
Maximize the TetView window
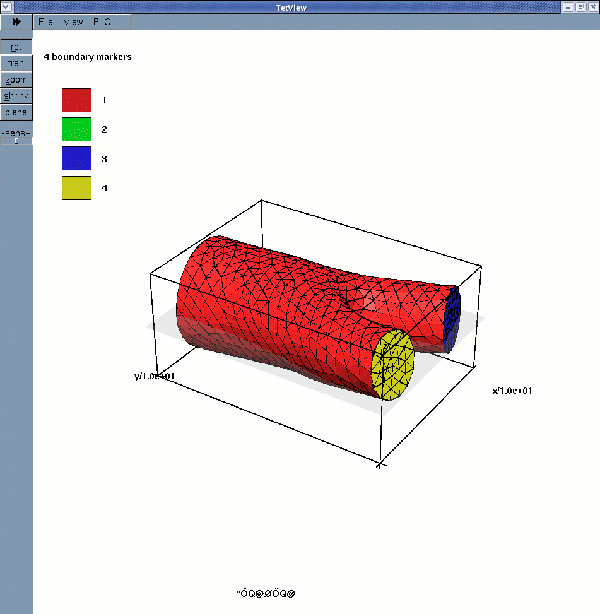581,7
